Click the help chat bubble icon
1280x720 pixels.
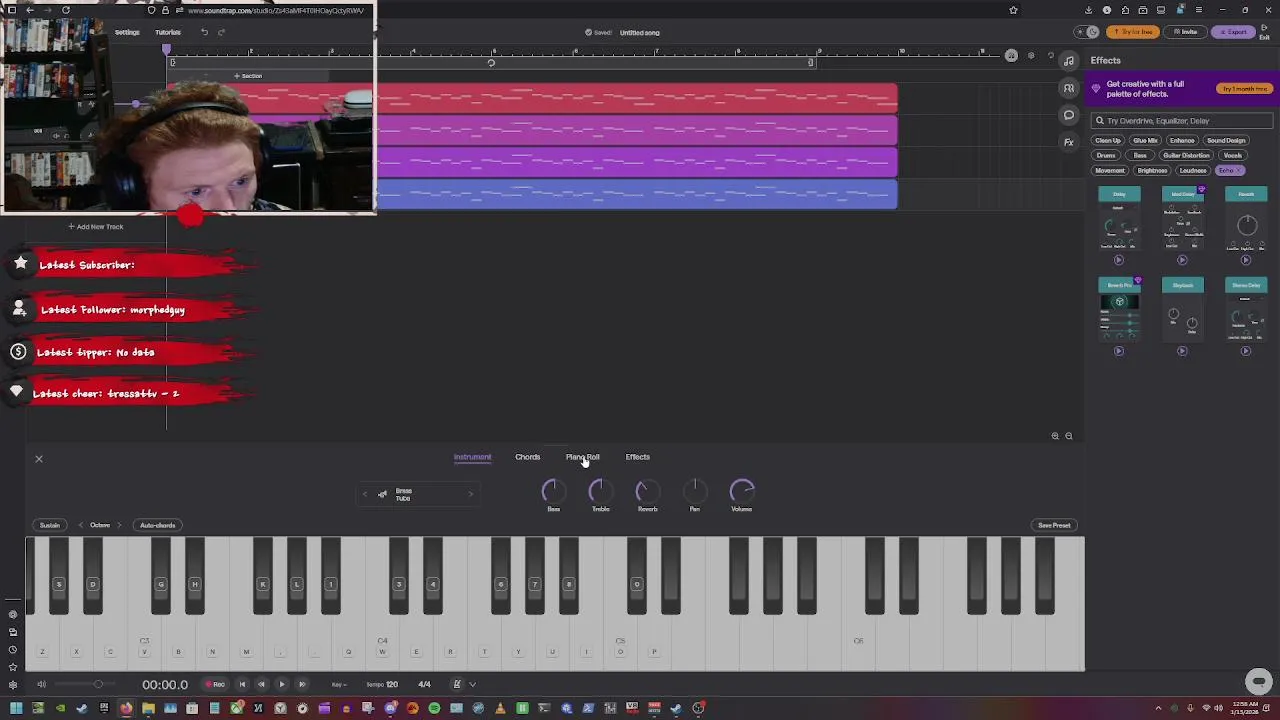click(x=1259, y=681)
